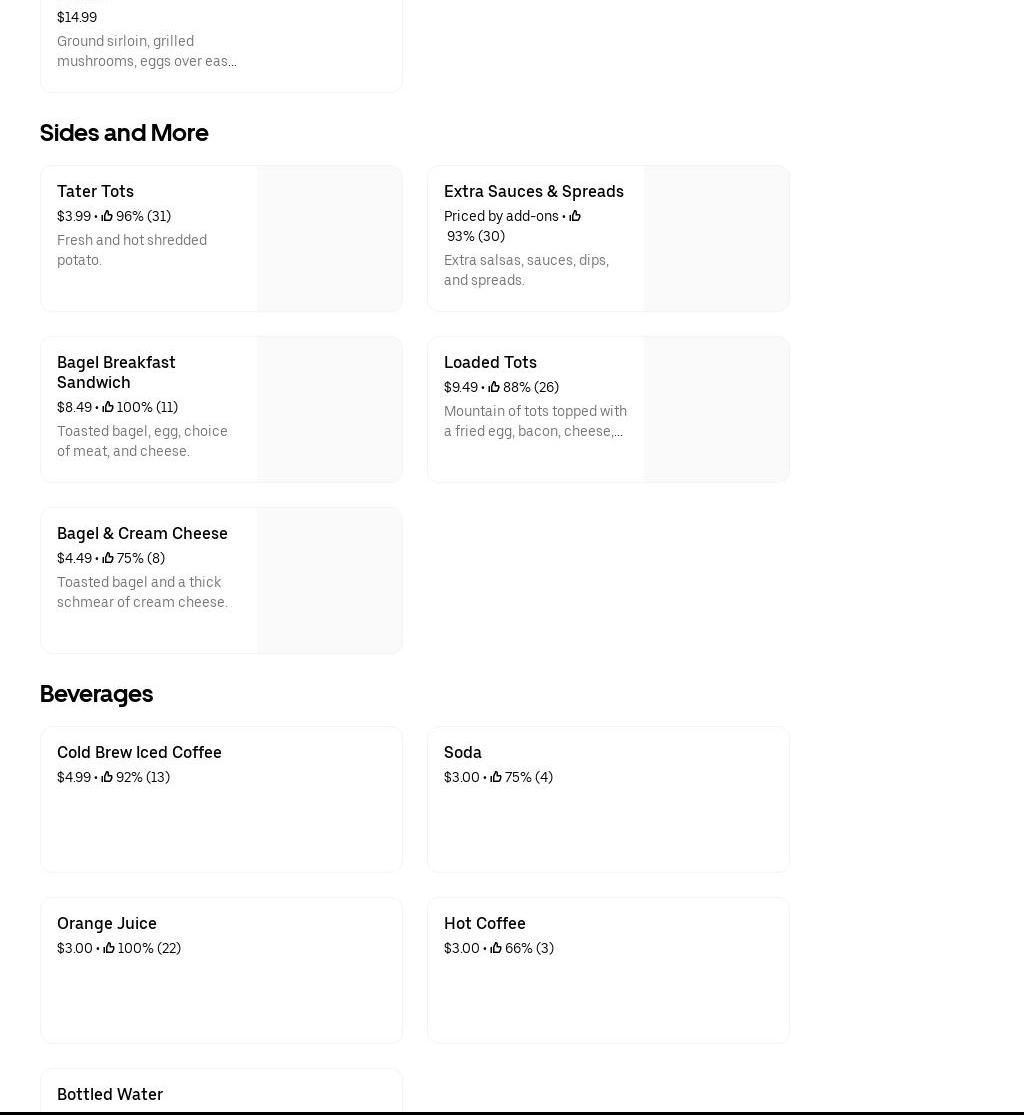Open the Bagel Breakfast Sandwich title
Screen dimensions: 1024x1115
pos(116,372)
